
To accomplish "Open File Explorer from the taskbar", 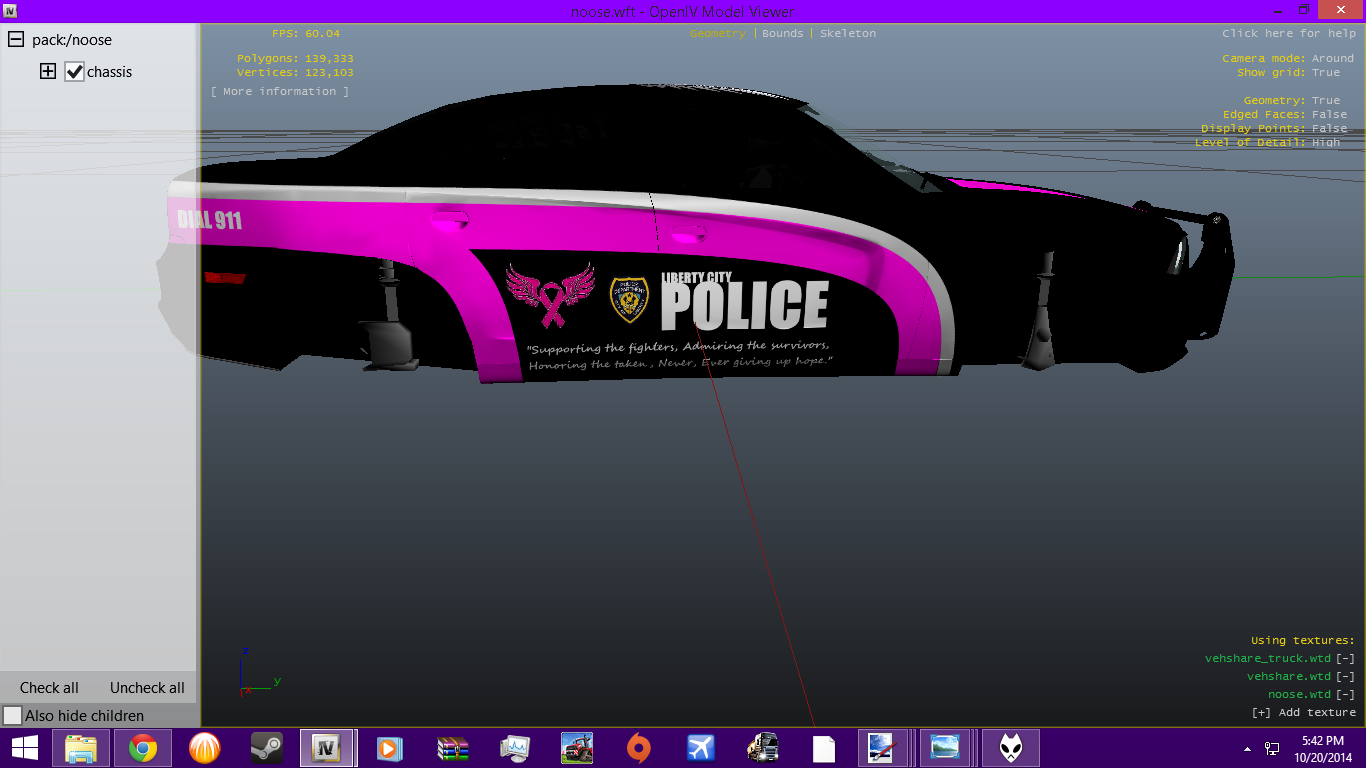I will pyautogui.click(x=81, y=748).
